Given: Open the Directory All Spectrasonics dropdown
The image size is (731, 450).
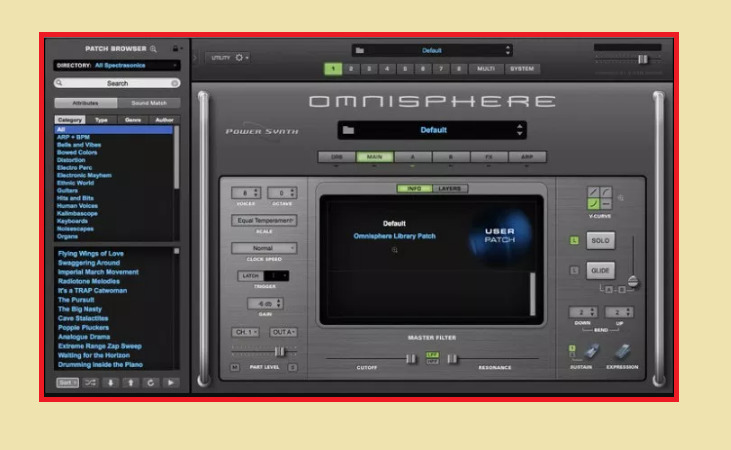Looking at the screenshot, I should pyautogui.click(x=117, y=65).
